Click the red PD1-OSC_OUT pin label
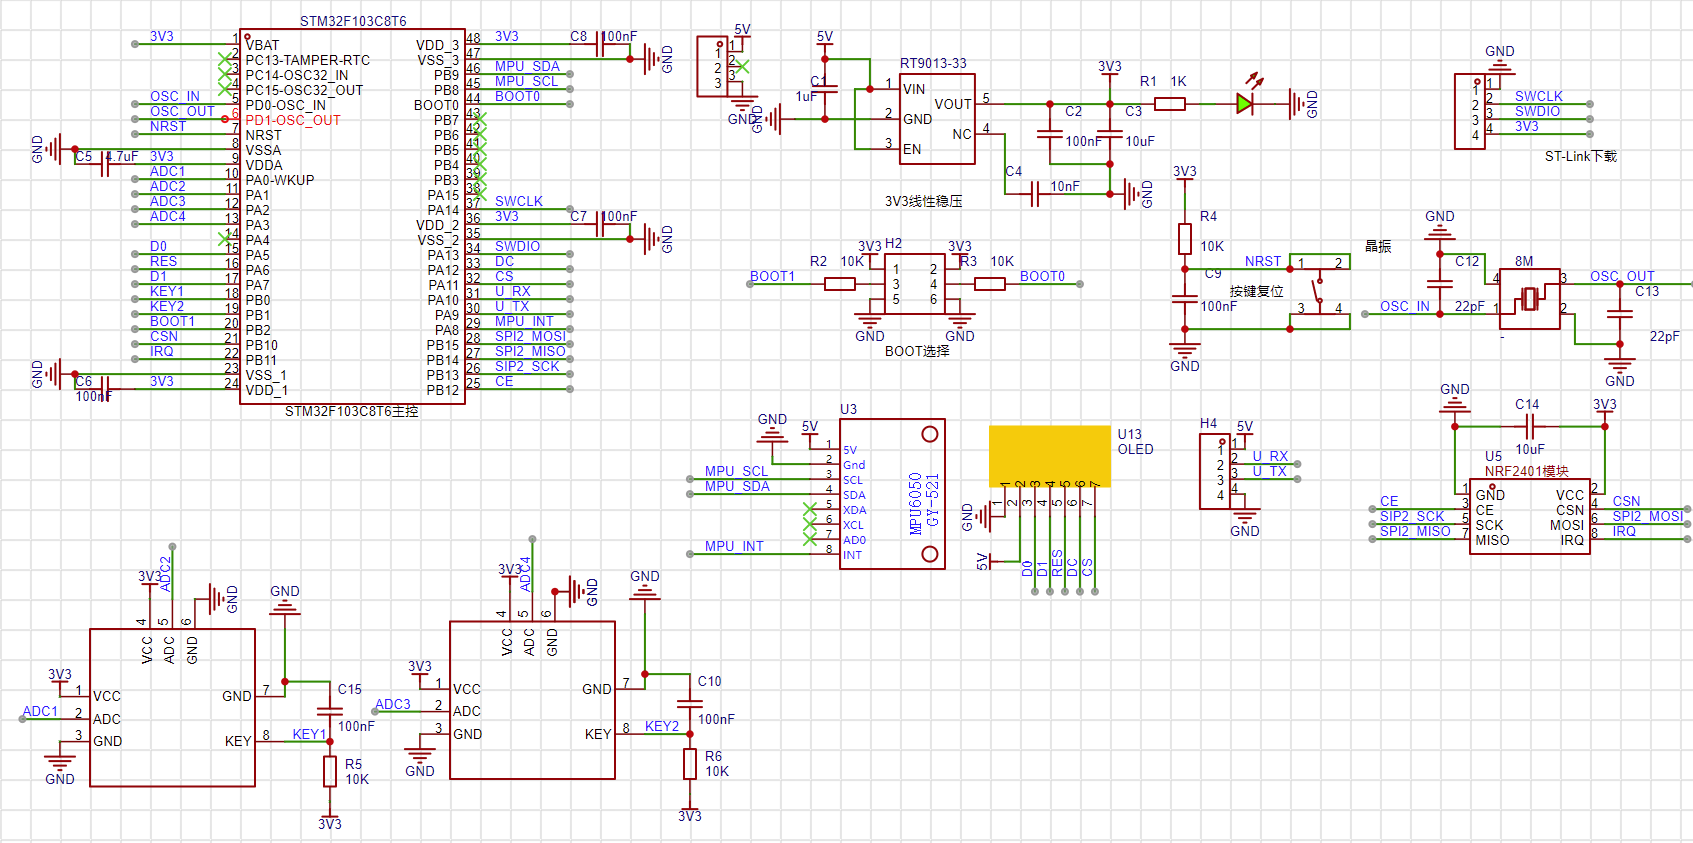1693x843 pixels. [293, 120]
